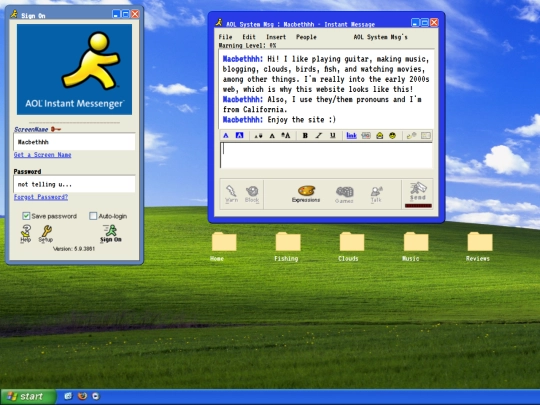Screen dimensions: 540x405
Task: Click the decrease font size icon
Action: click(258, 136)
